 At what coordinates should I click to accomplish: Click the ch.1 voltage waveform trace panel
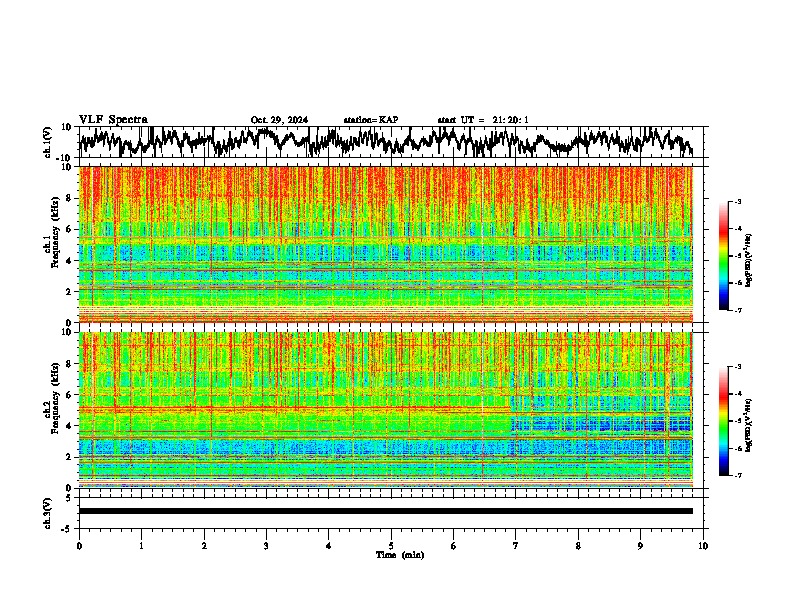coord(391,142)
